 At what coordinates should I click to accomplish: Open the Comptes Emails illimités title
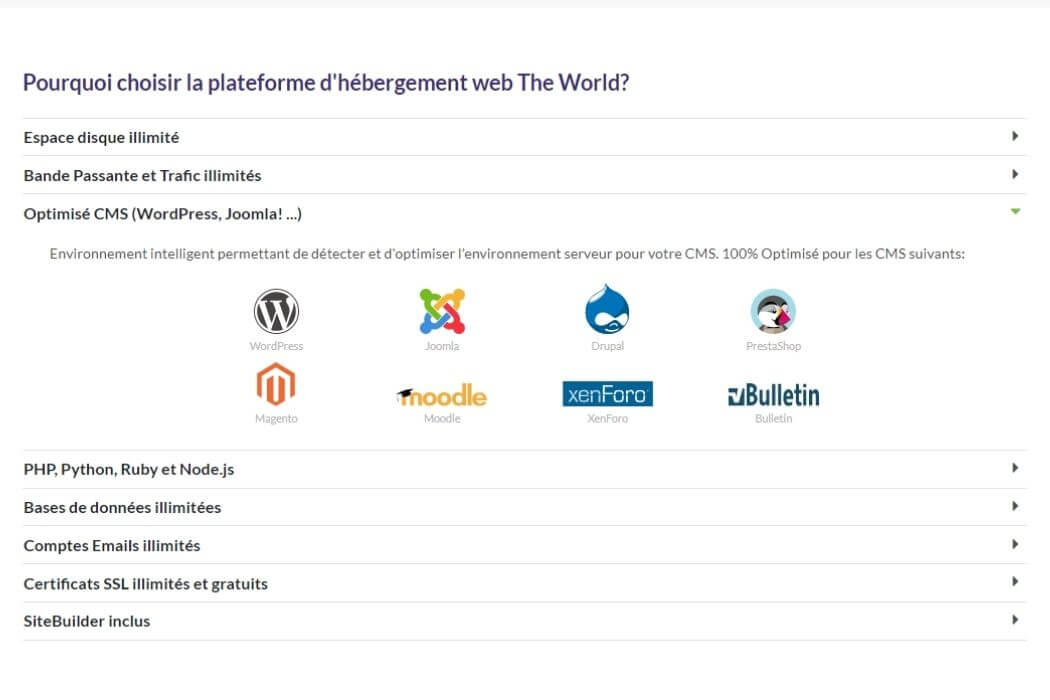click(x=112, y=546)
